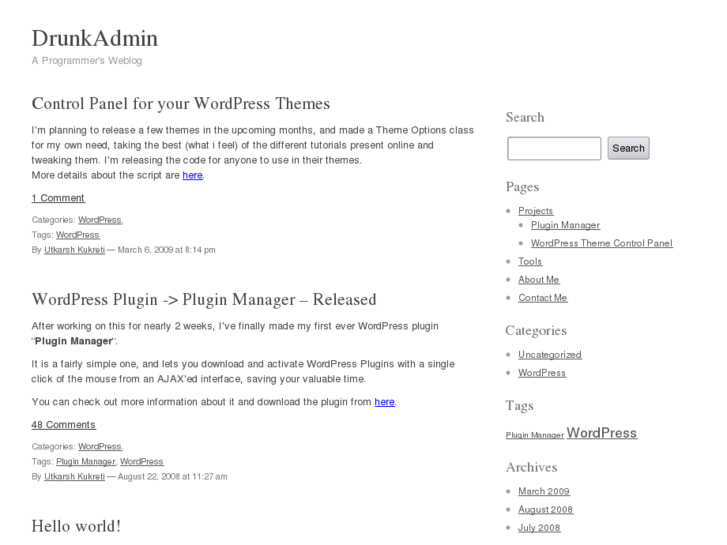Screen dimensions: 727x545
Task: Click the 'Archives' sidebar heading
Action: (x=531, y=467)
